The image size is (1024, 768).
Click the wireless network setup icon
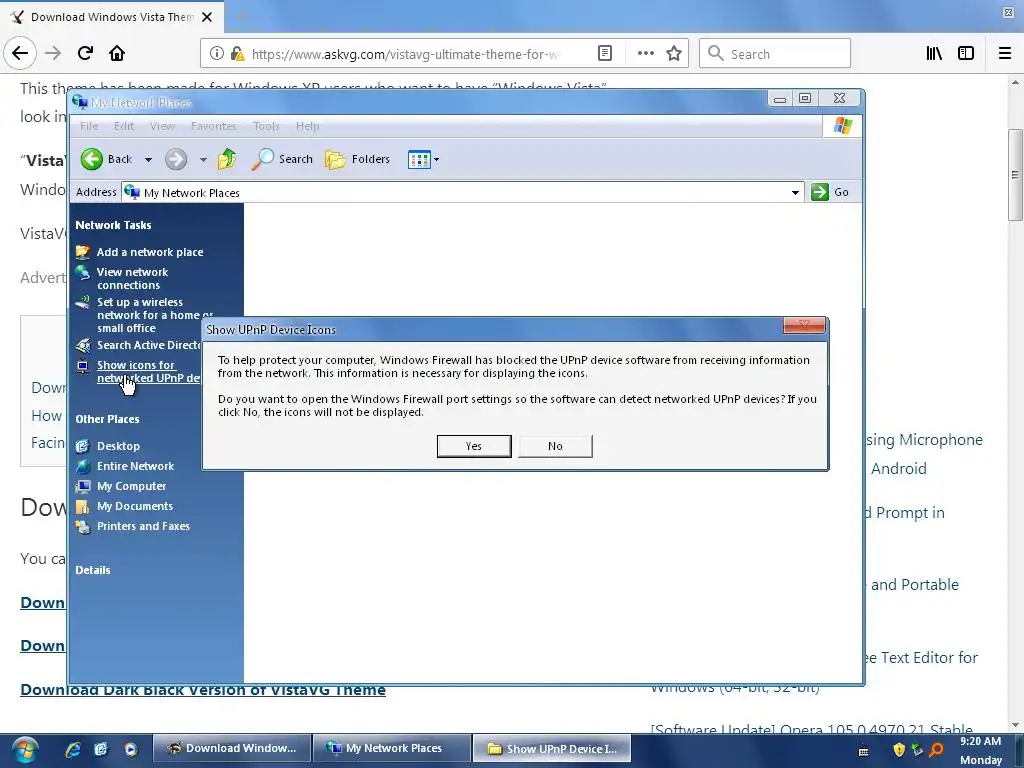pos(83,302)
